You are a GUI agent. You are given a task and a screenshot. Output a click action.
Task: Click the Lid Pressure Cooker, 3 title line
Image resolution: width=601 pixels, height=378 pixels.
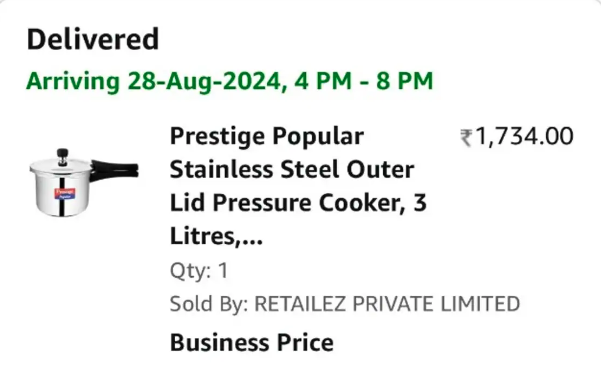(298, 203)
